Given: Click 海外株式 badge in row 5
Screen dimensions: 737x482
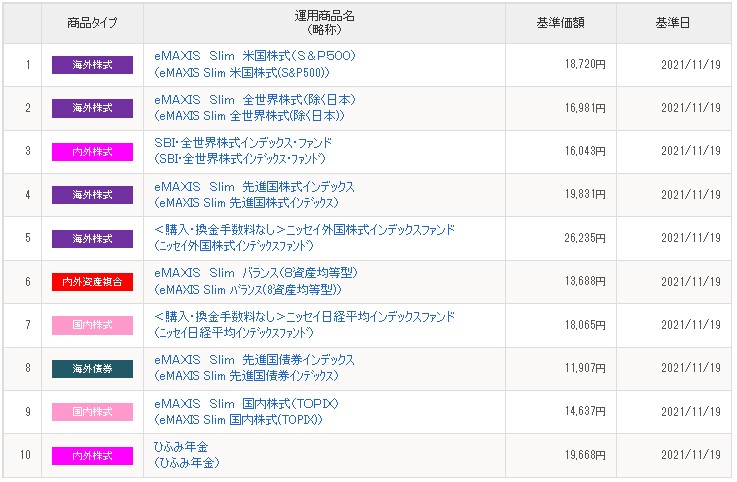Looking at the screenshot, I should pos(92,239).
